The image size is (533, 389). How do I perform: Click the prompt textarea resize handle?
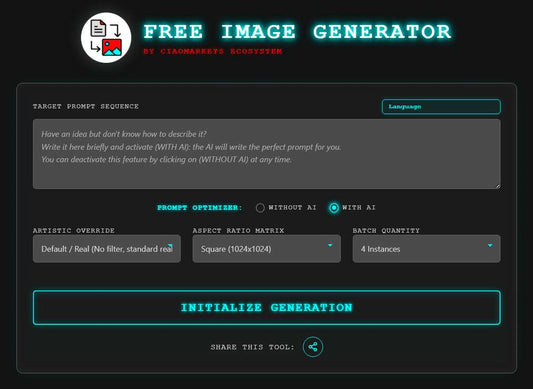pos(498,186)
